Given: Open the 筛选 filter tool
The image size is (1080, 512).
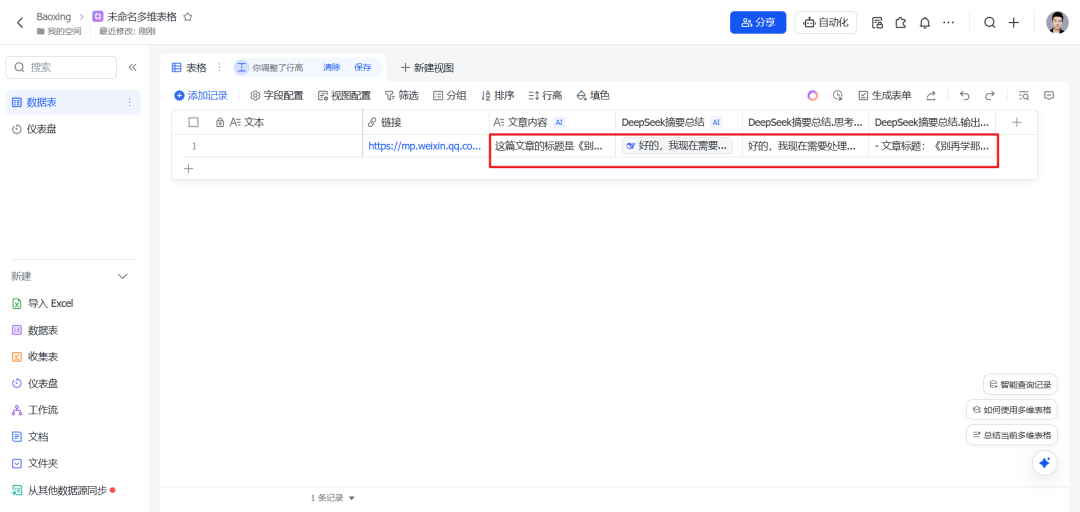Looking at the screenshot, I should click(402, 96).
